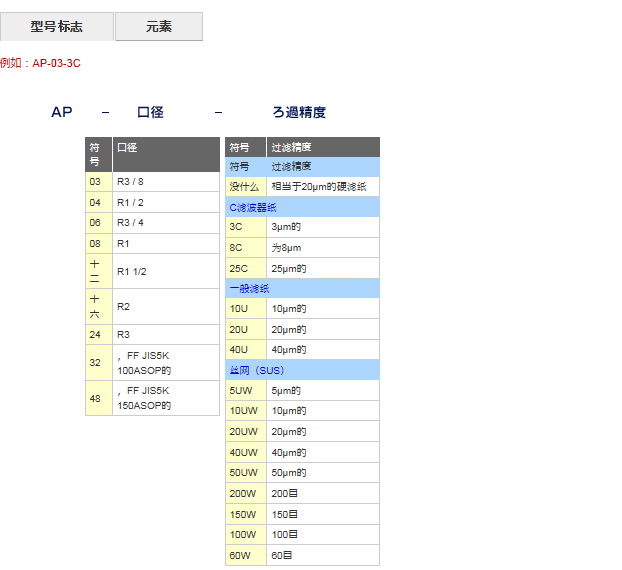Click the FF JIS5K 150ASOP cell
This screenshot has height=570, width=622.
(166, 398)
